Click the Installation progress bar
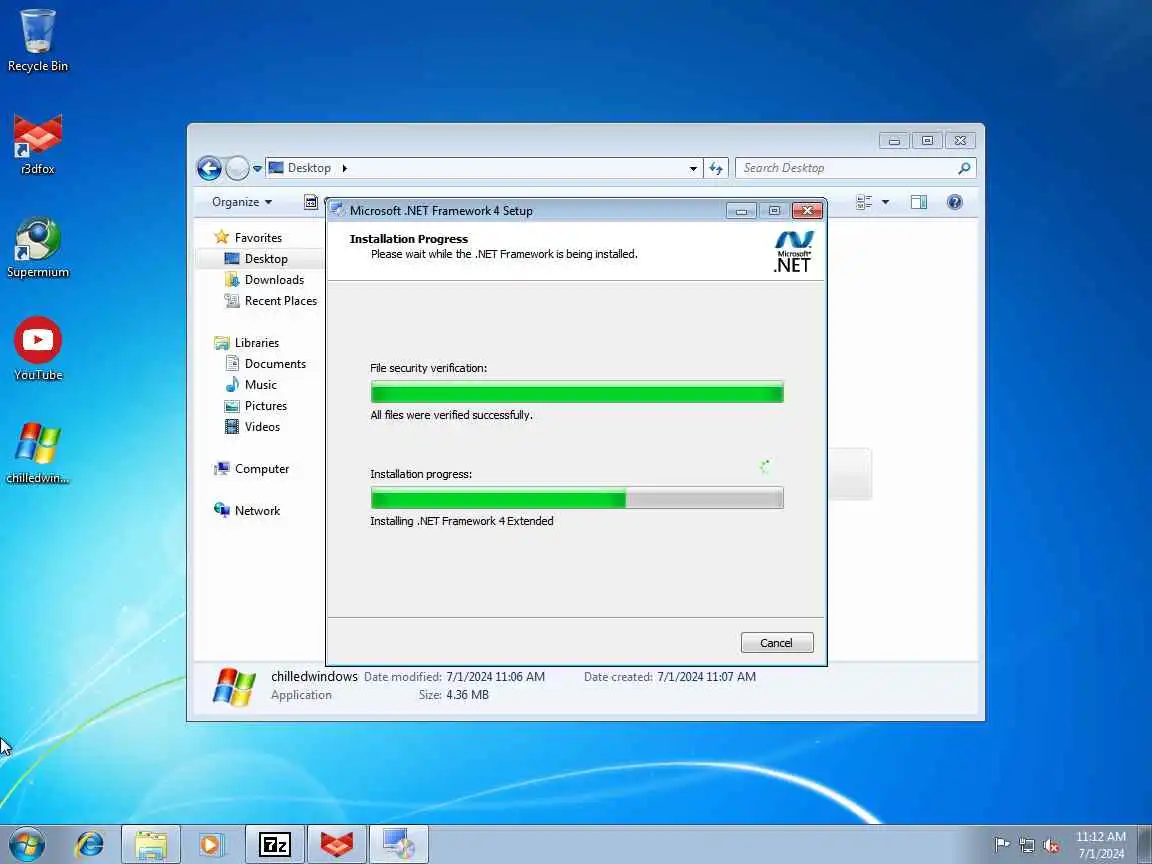 [x=577, y=497]
